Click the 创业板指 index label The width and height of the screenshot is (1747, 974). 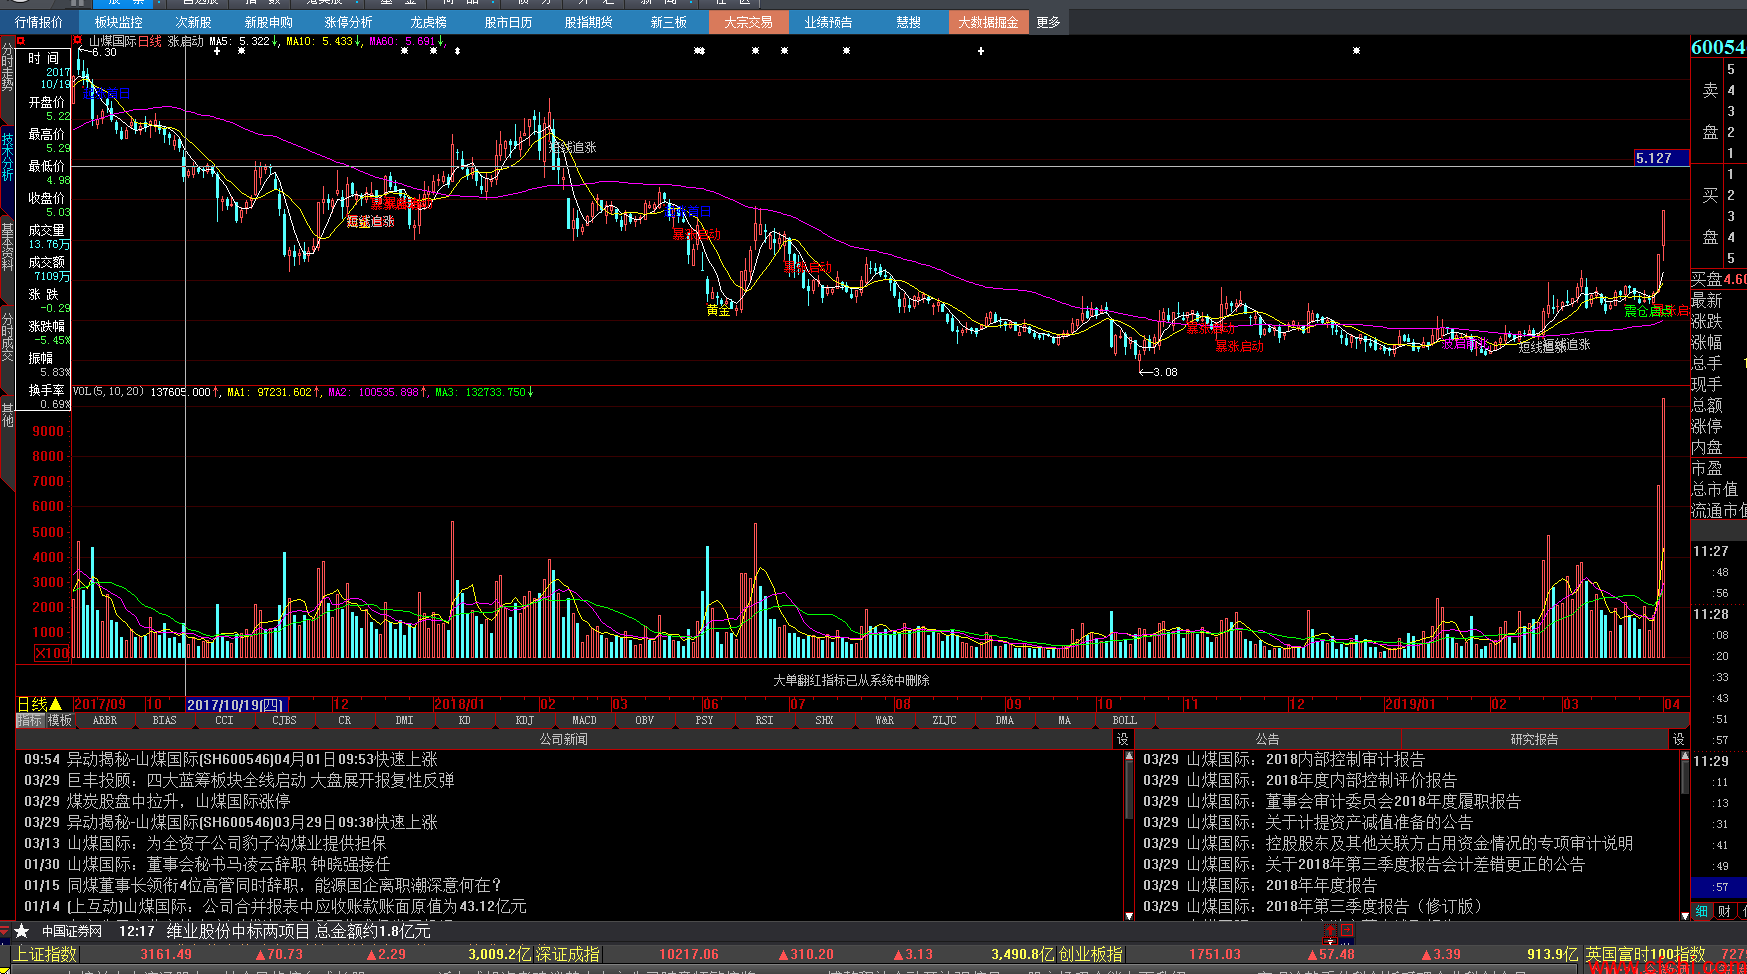point(1091,954)
